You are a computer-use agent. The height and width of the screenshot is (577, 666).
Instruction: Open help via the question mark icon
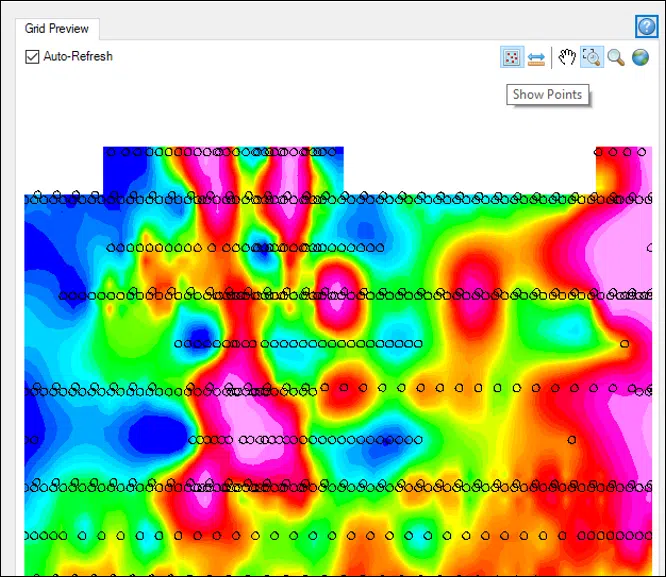646,27
